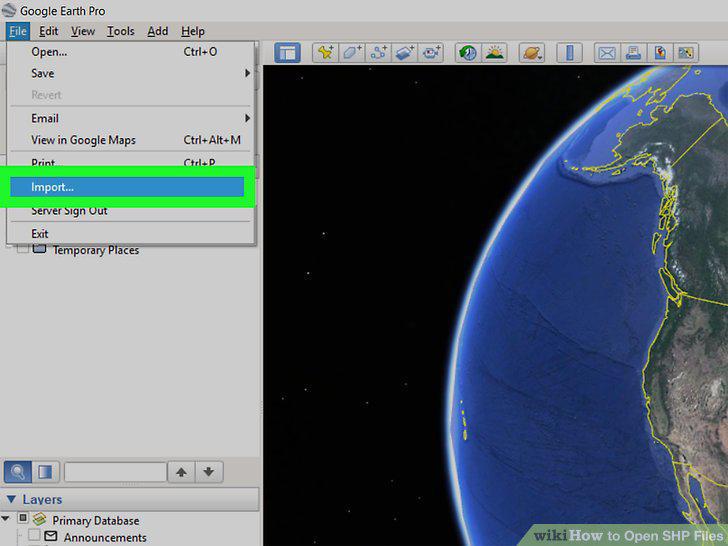
Task: Click the Add Polygon toolbar icon
Action: pos(352,53)
